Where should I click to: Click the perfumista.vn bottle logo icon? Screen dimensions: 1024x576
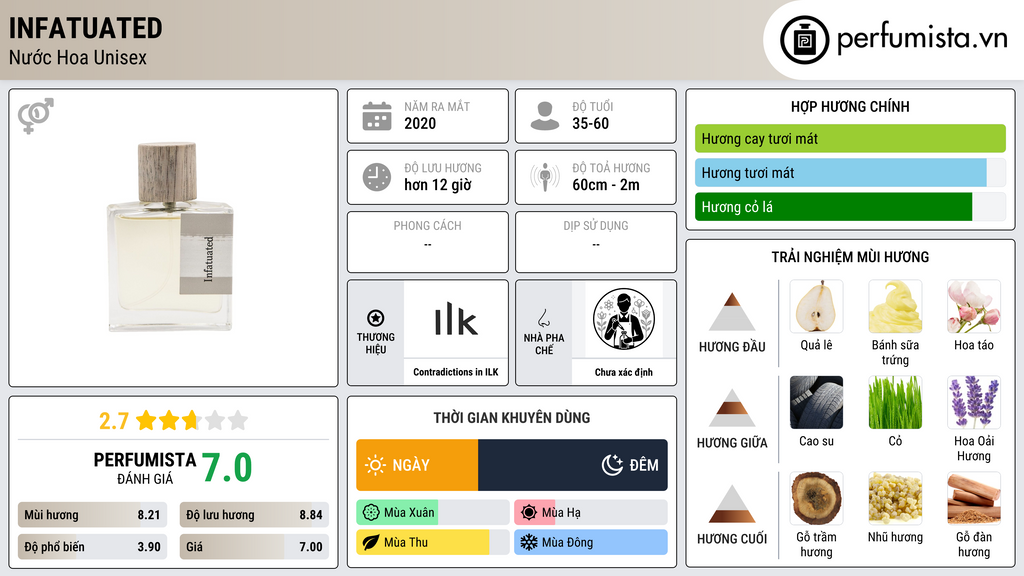pos(804,40)
